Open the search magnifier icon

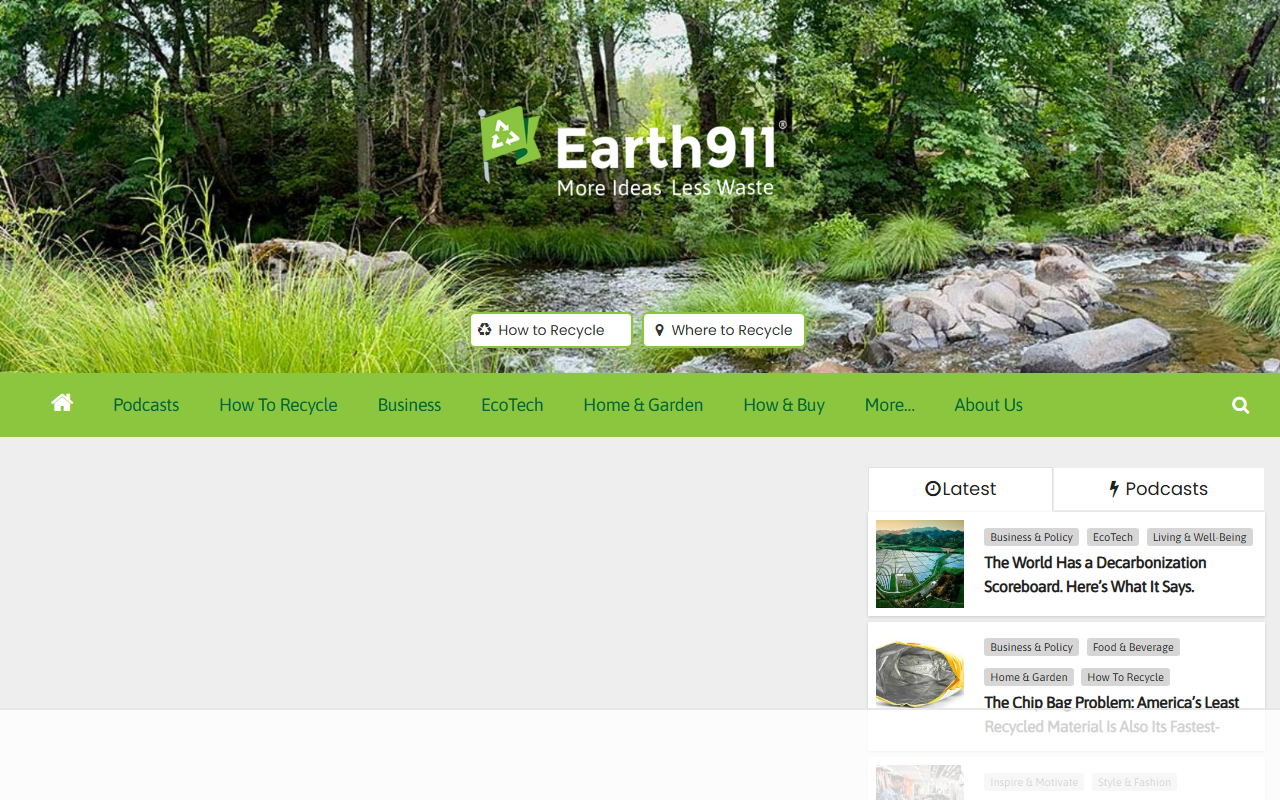pyautogui.click(x=1241, y=405)
